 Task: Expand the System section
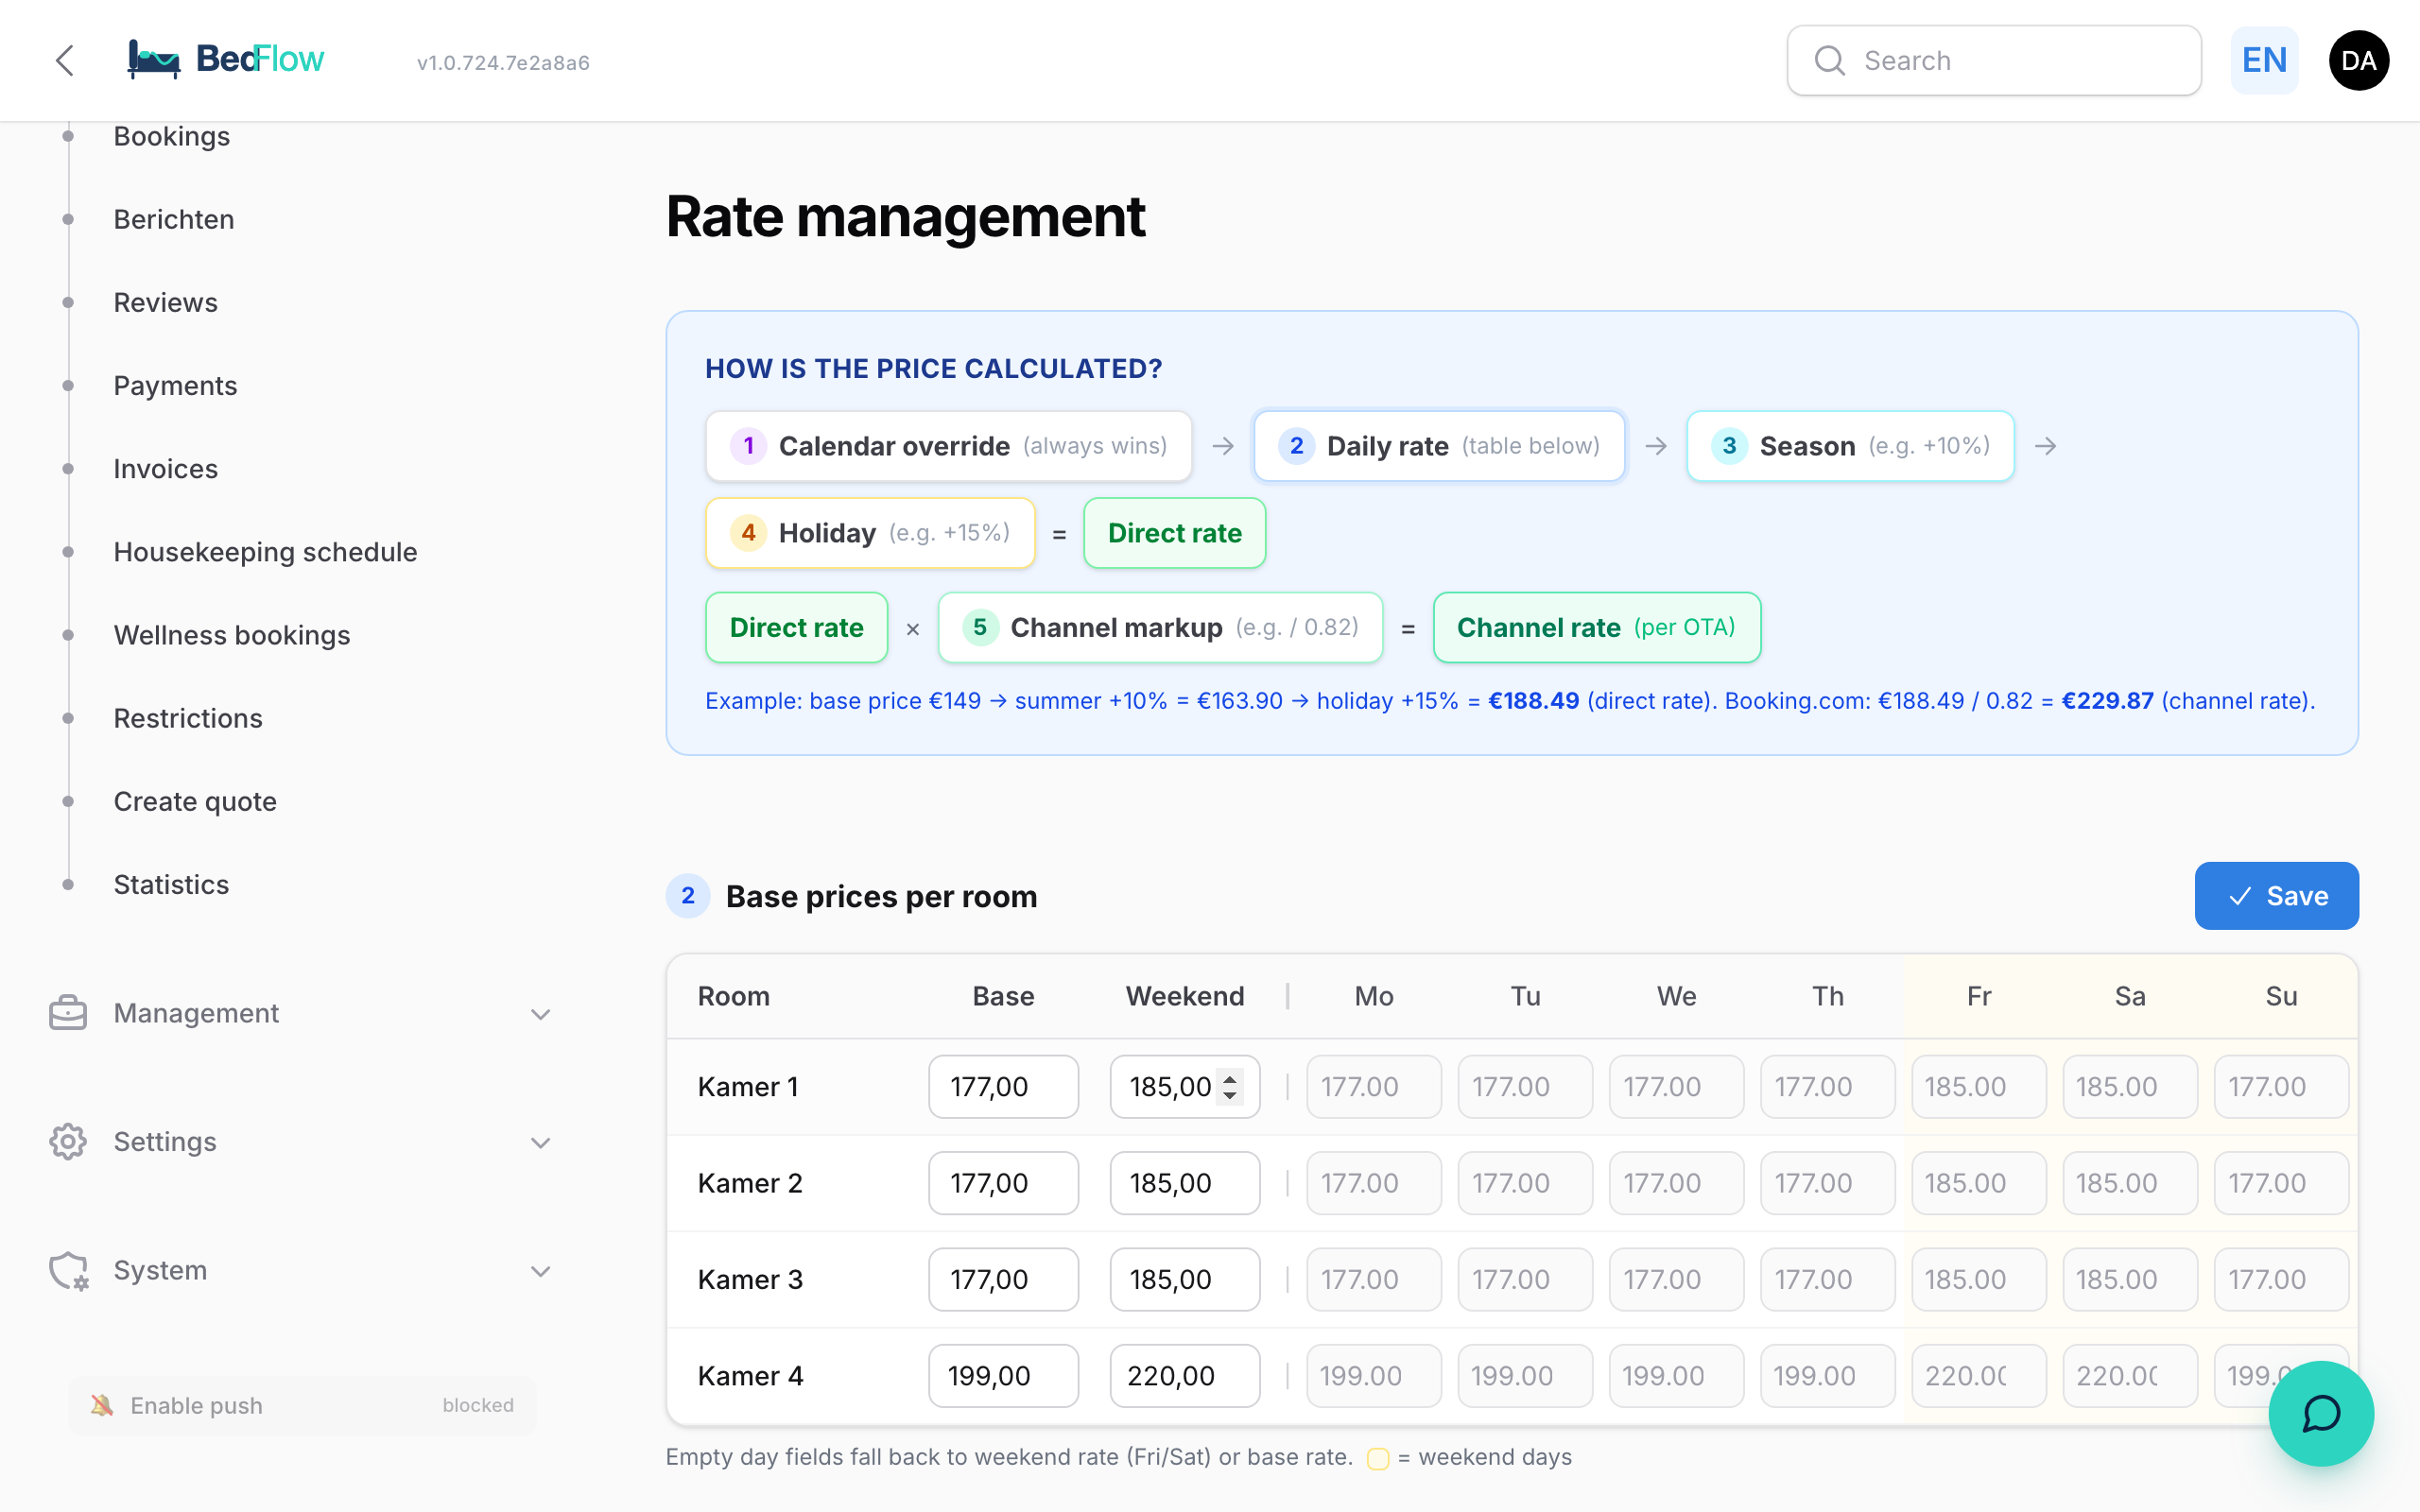click(301, 1270)
